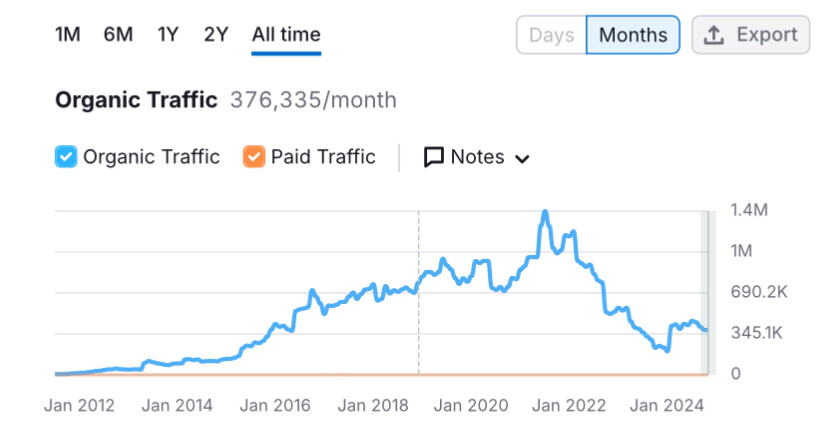
Task: Click the Jan 2018 axis label
Action: pos(373,405)
